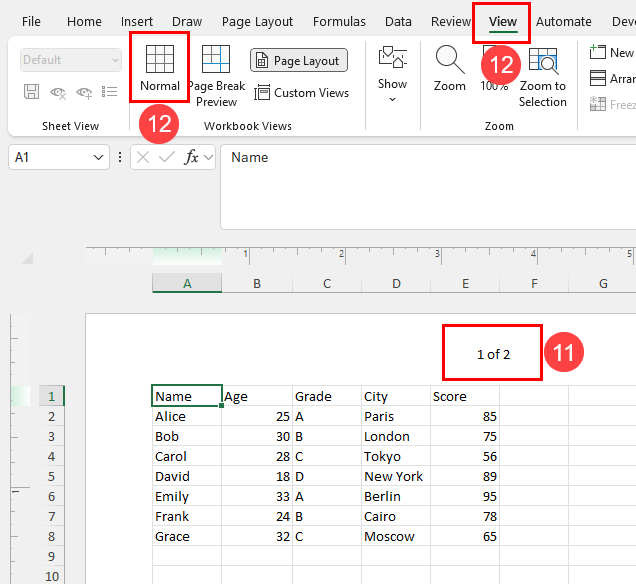
Task: Select the Score header cell
Action: pyautogui.click(x=465, y=396)
